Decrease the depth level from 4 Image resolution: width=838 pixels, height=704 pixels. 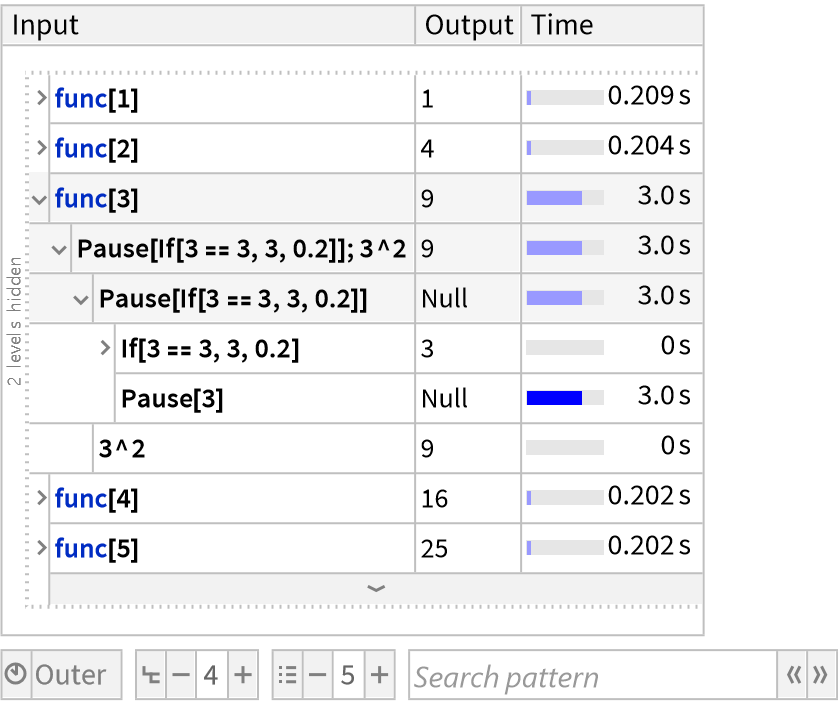click(181, 676)
